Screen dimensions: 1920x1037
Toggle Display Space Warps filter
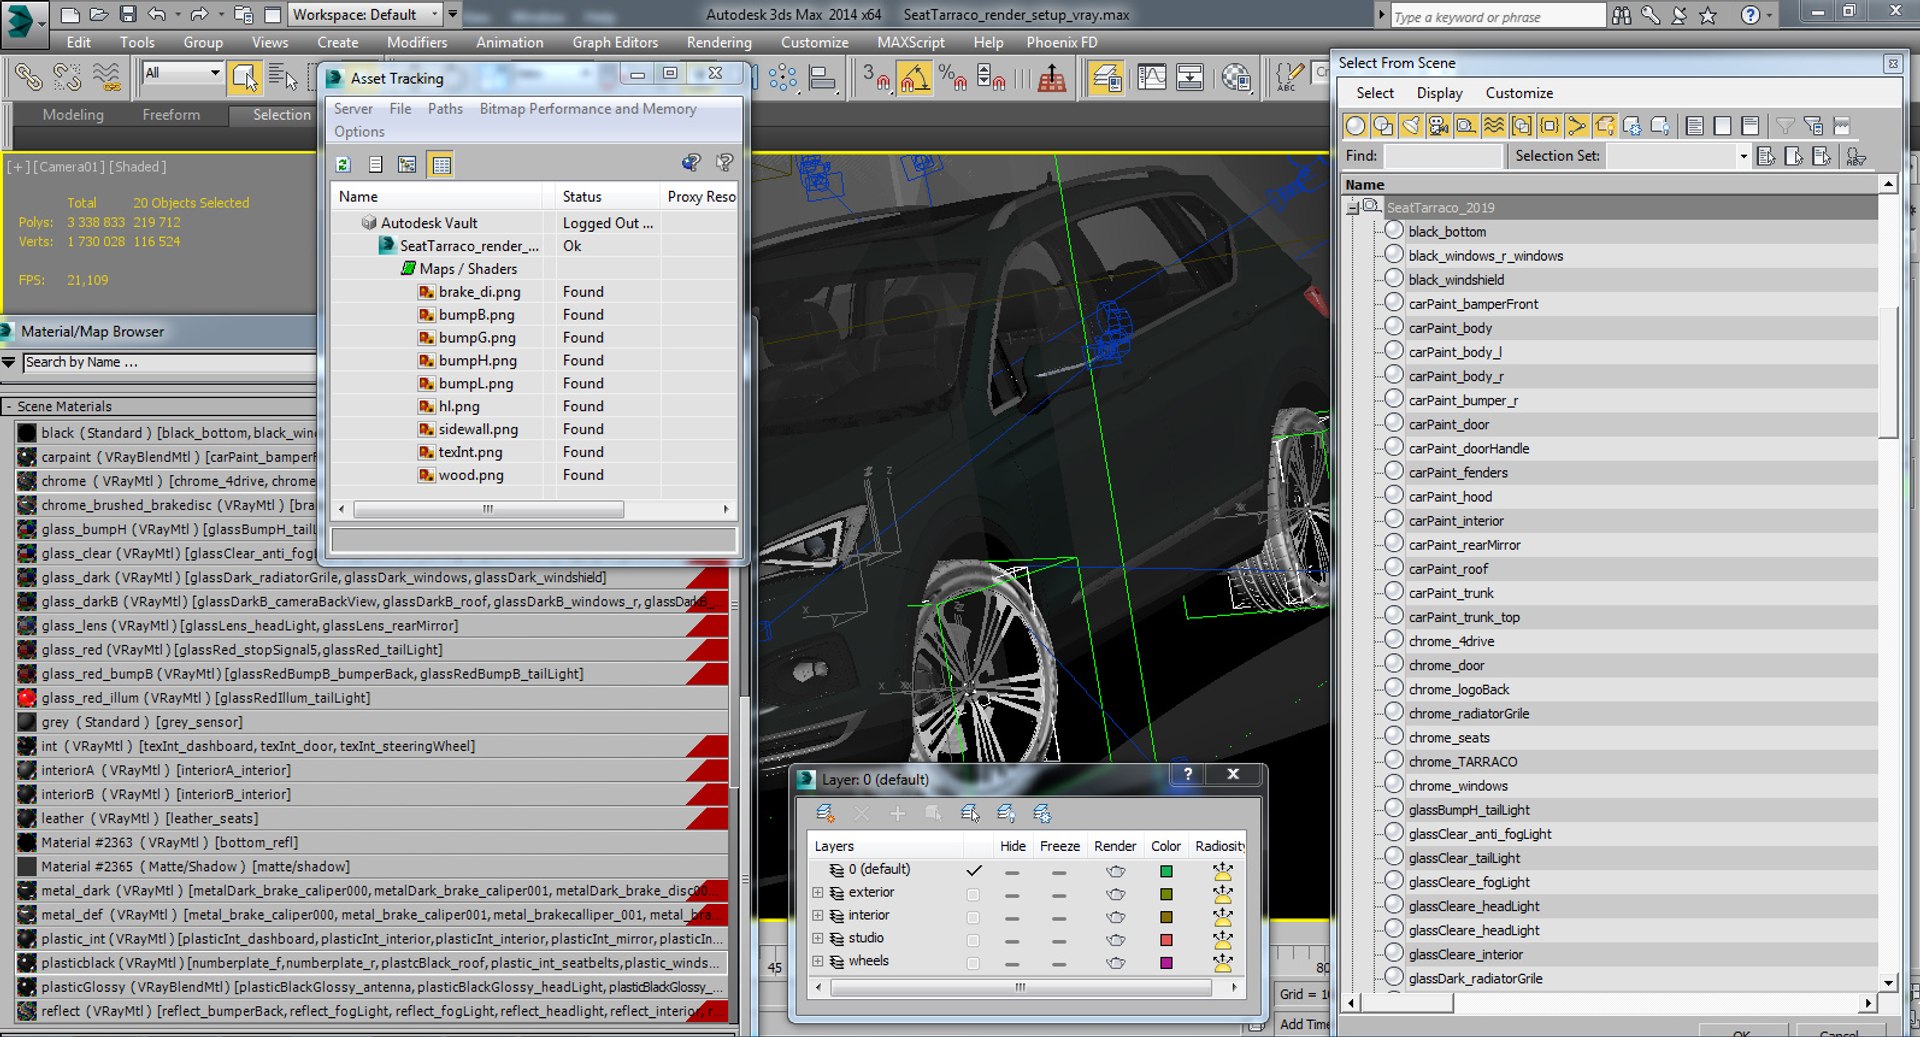click(x=1494, y=126)
